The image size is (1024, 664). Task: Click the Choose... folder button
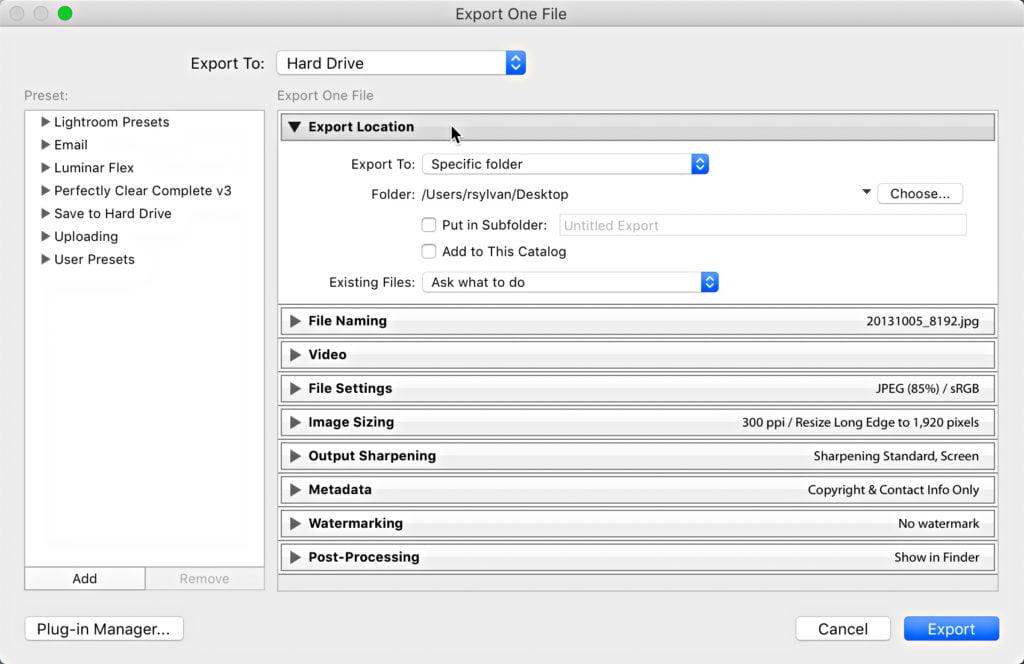click(920, 194)
